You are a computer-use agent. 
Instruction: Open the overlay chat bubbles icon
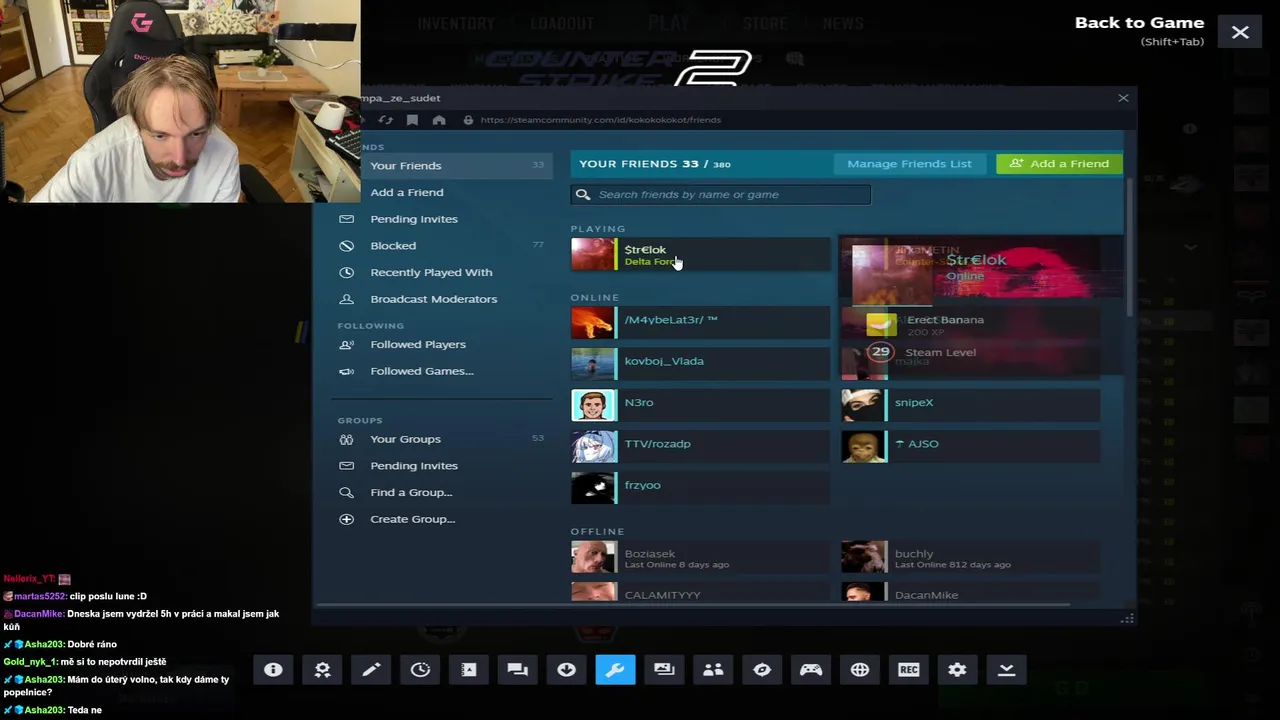click(517, 670)
